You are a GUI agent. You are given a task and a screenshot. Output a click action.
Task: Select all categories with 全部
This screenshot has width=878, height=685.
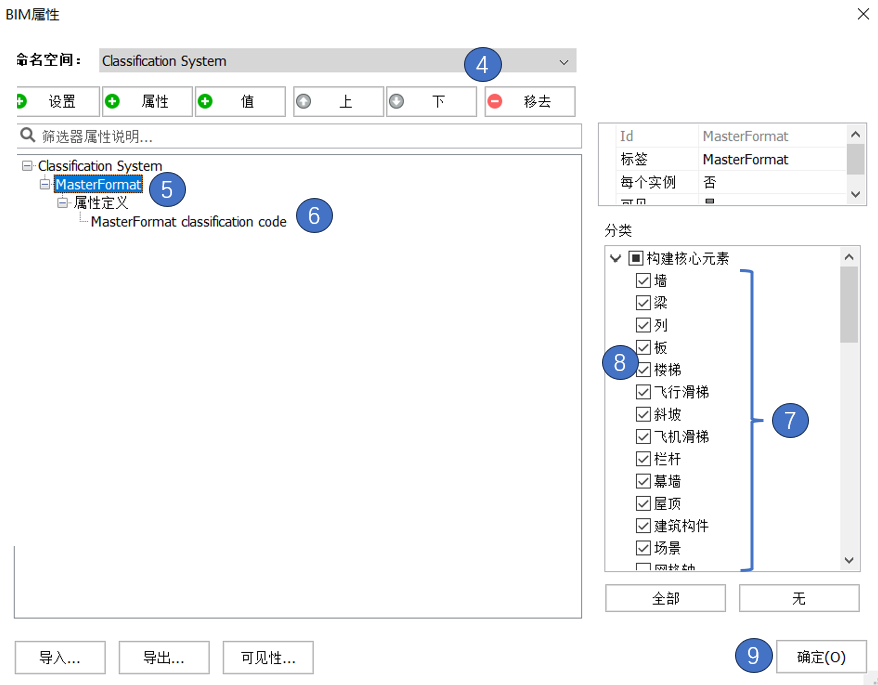(x=665, y=598)
